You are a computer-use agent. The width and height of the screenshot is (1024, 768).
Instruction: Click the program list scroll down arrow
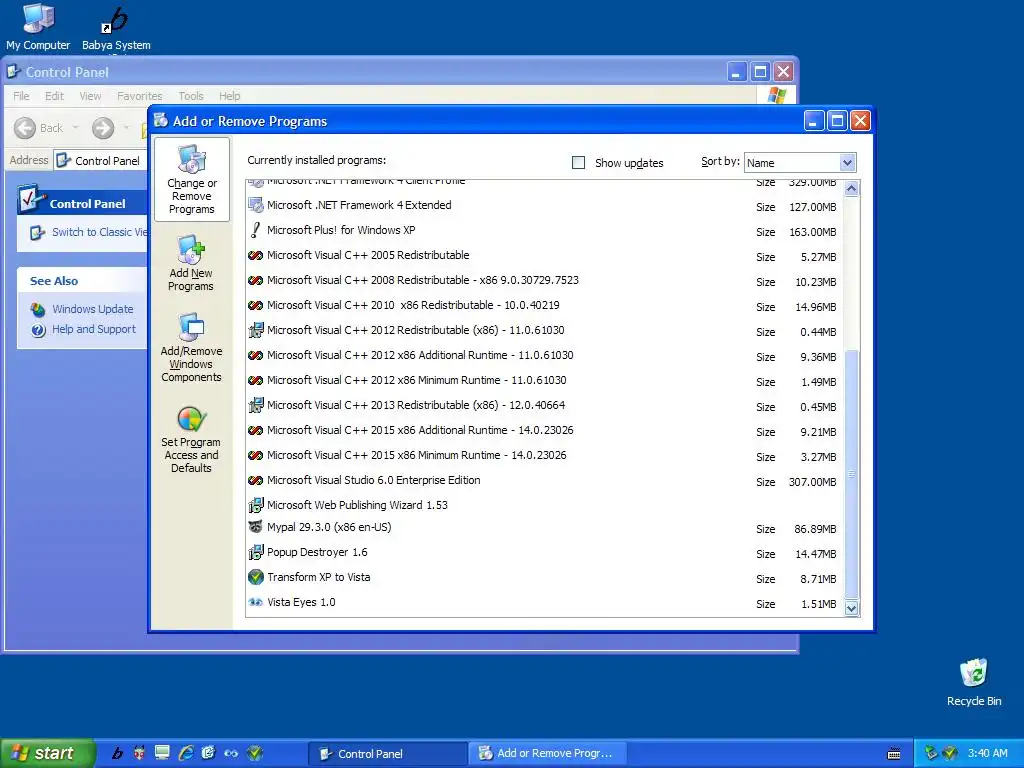point(851,608)
